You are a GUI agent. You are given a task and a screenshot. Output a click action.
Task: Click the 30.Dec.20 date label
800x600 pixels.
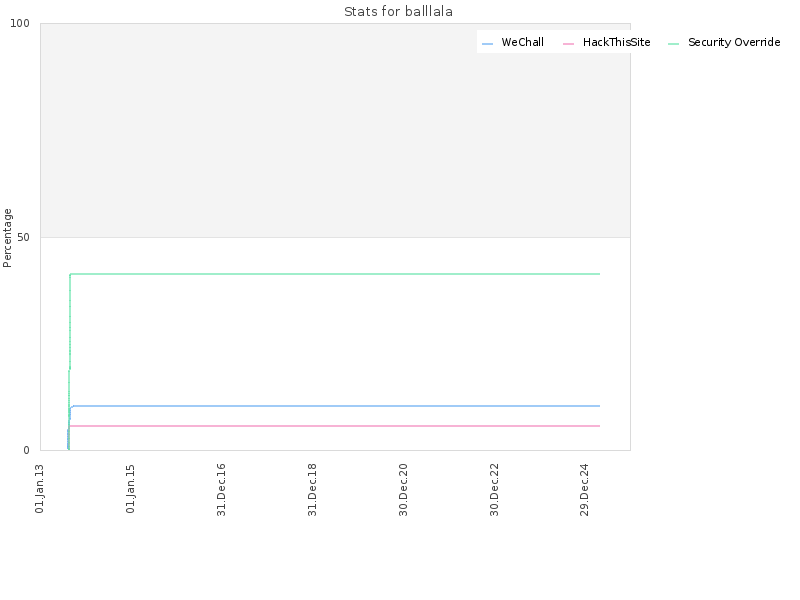[x=403, y=489]
